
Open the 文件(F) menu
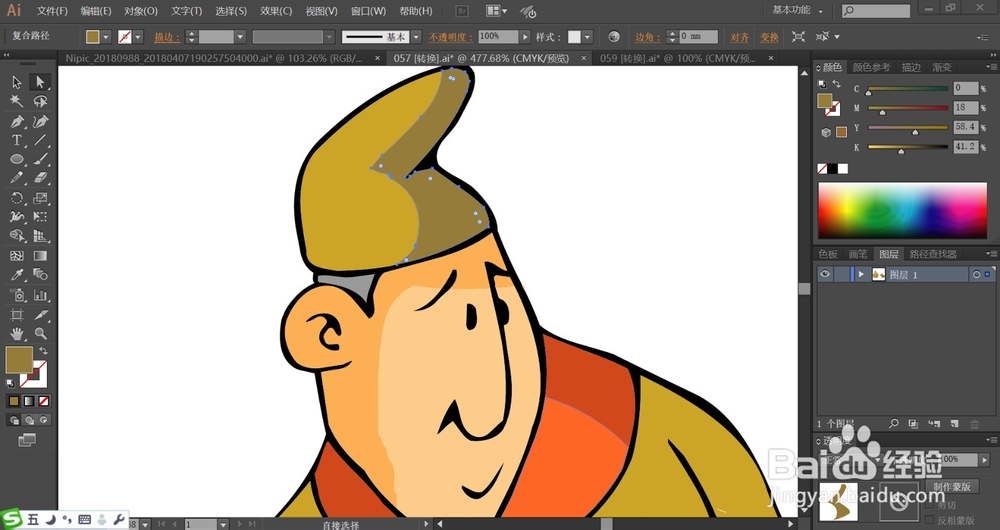(x=52, y=11)
